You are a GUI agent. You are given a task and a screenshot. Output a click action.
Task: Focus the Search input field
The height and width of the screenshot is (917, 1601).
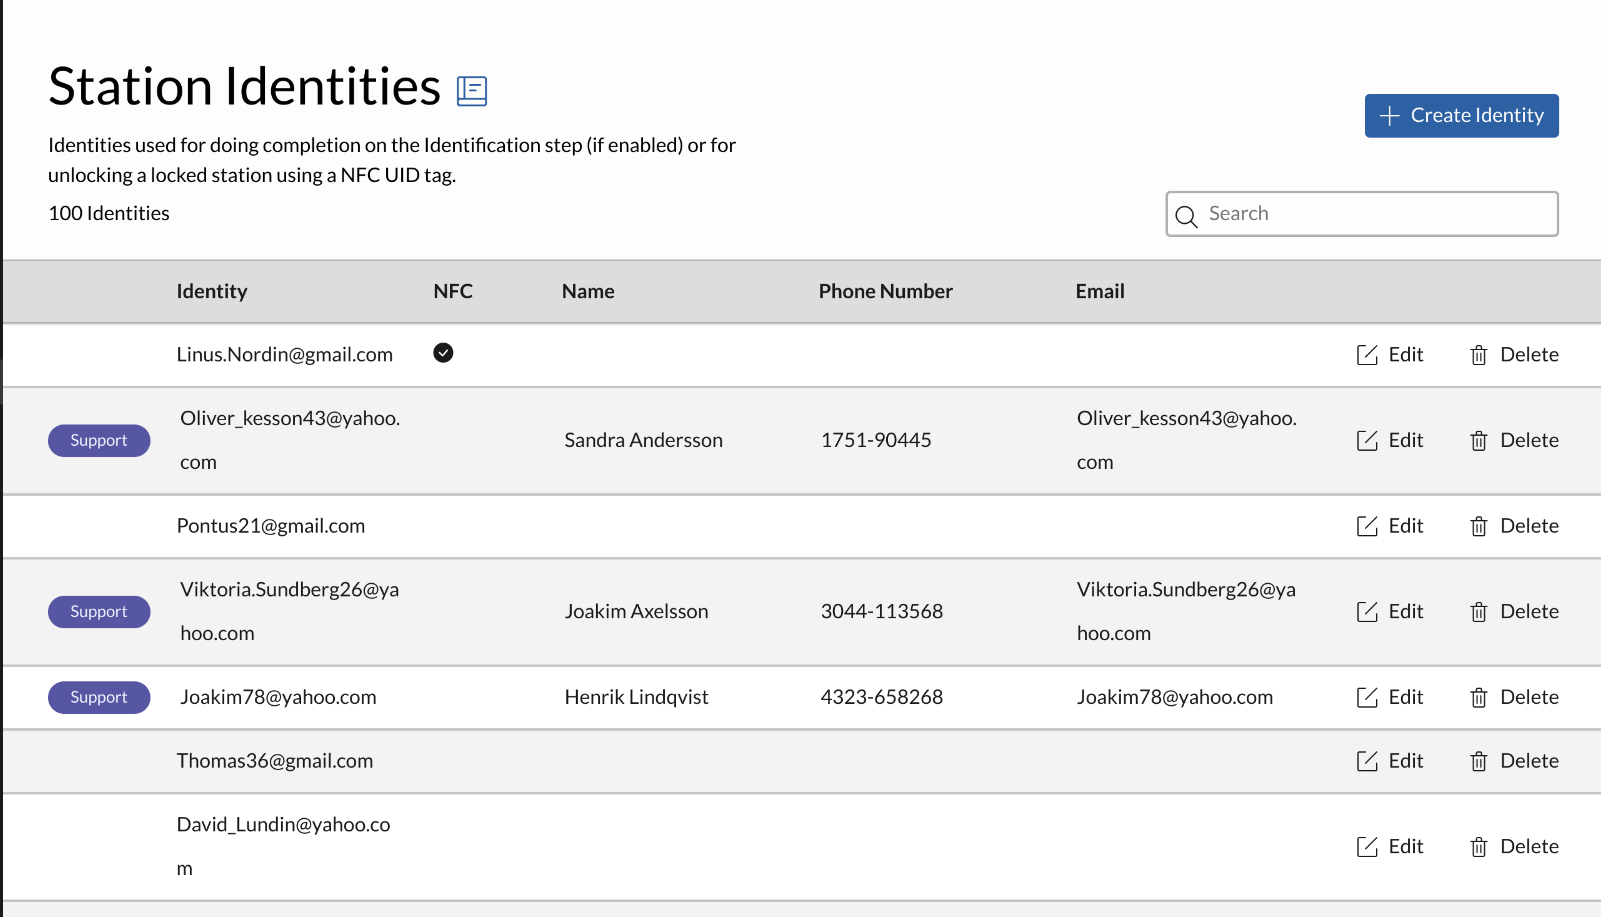1362,214
